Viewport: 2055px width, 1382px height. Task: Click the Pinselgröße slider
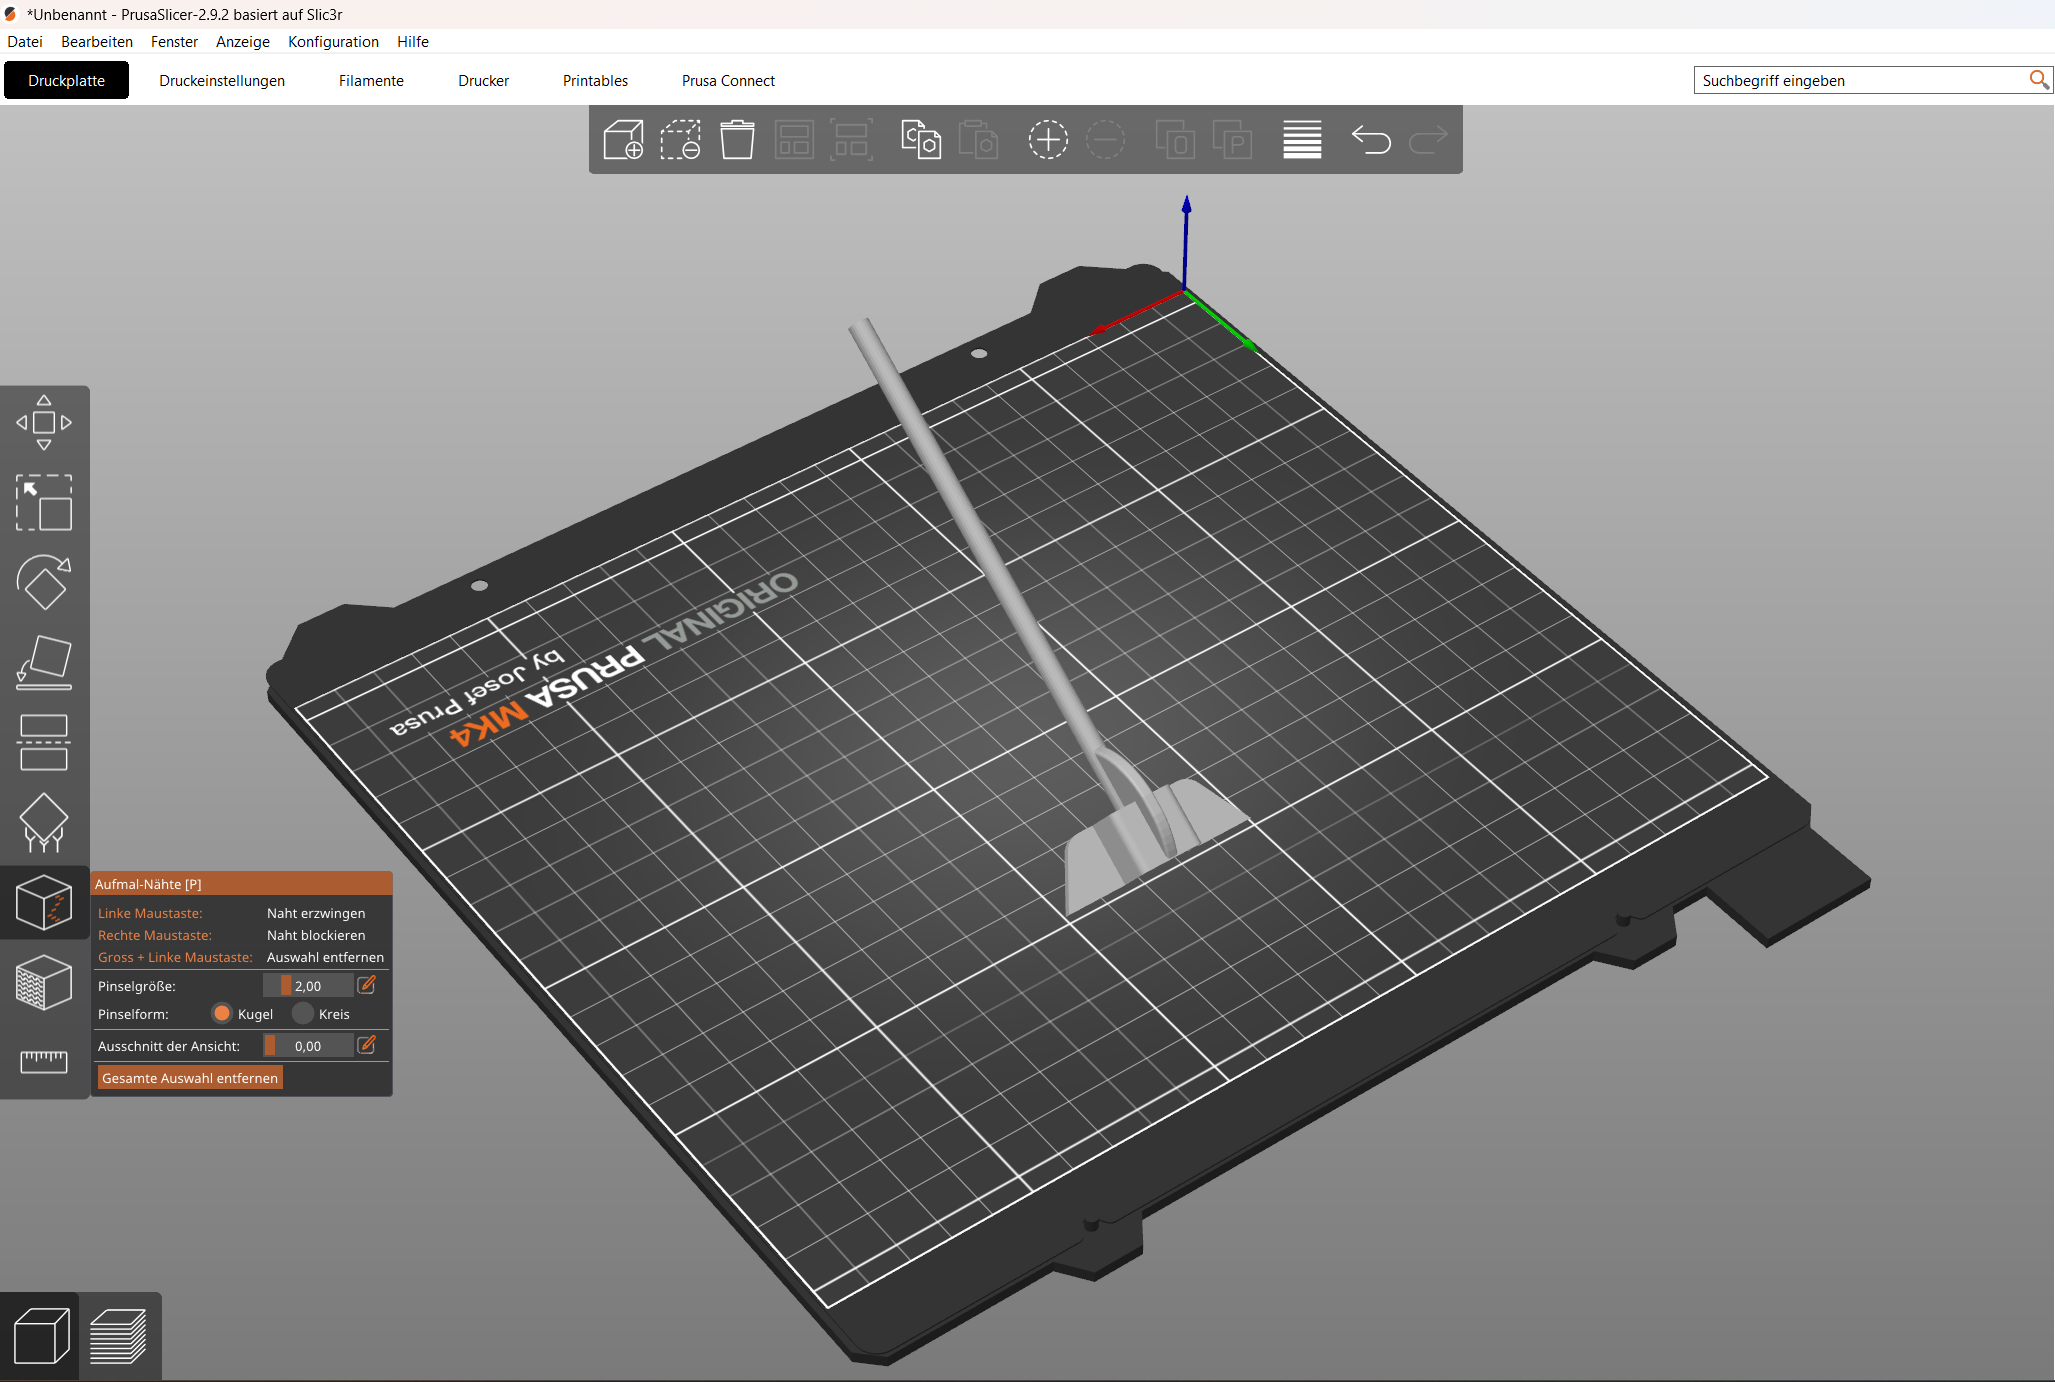[308, 986]
